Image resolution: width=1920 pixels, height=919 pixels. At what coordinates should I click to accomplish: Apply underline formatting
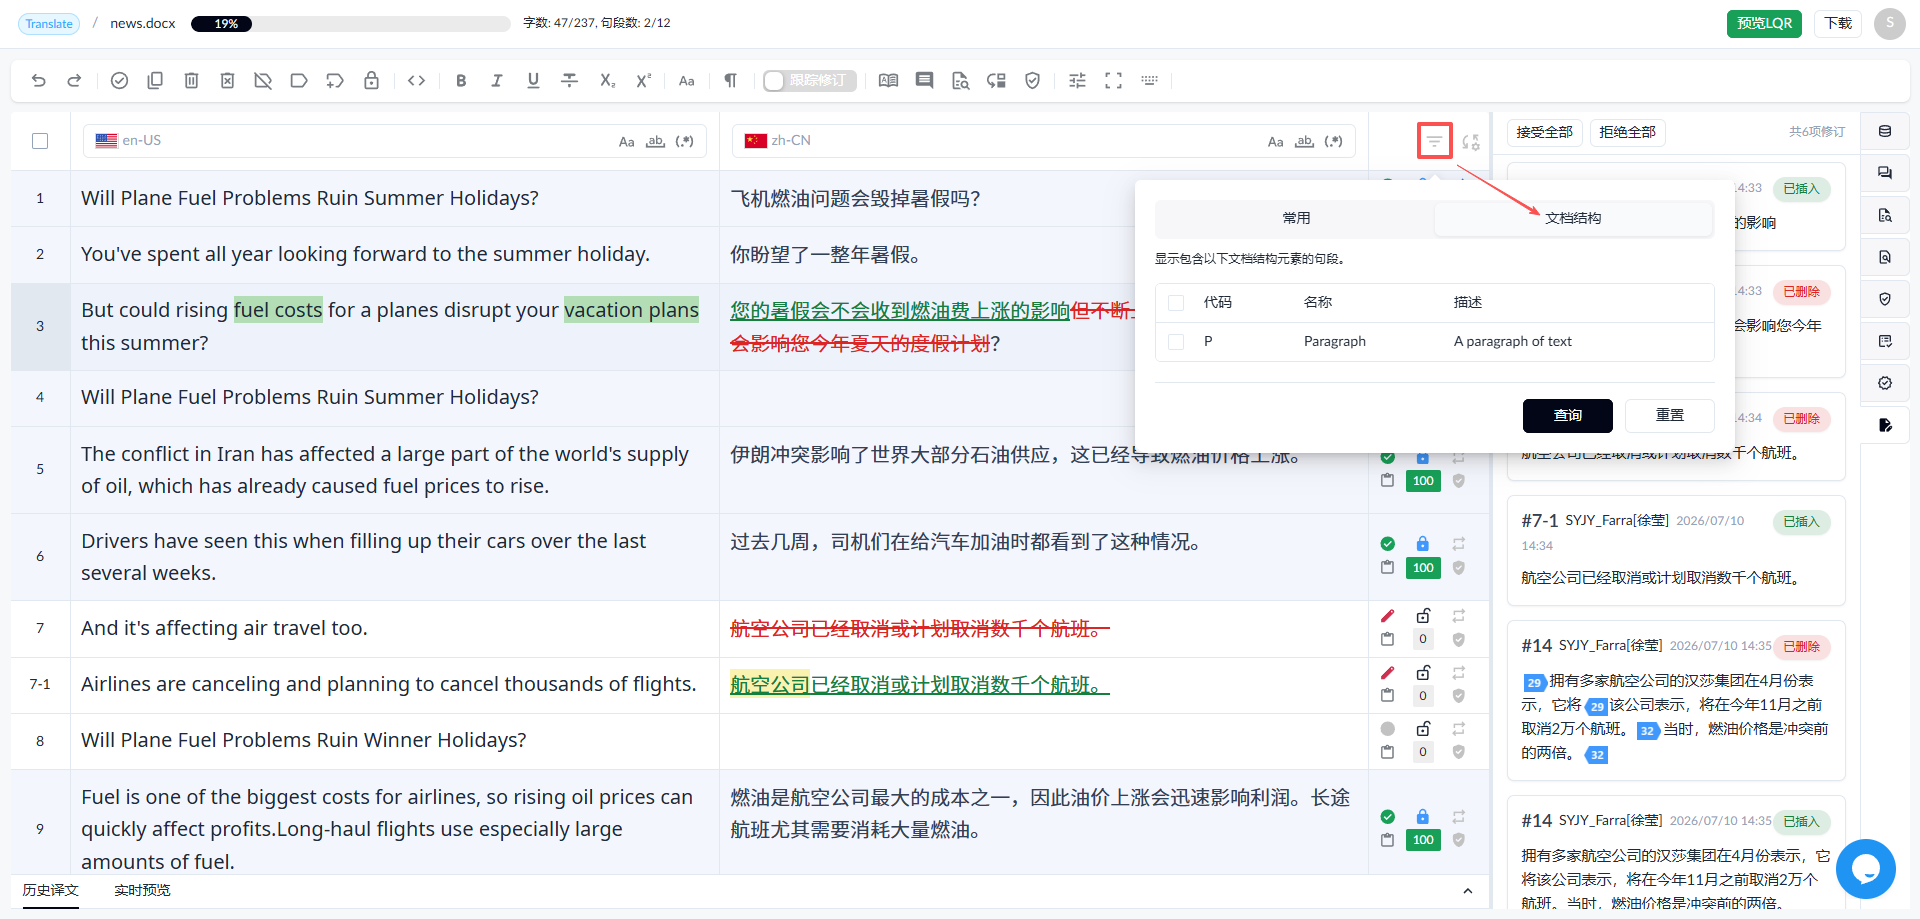click(x=533, y=81)
